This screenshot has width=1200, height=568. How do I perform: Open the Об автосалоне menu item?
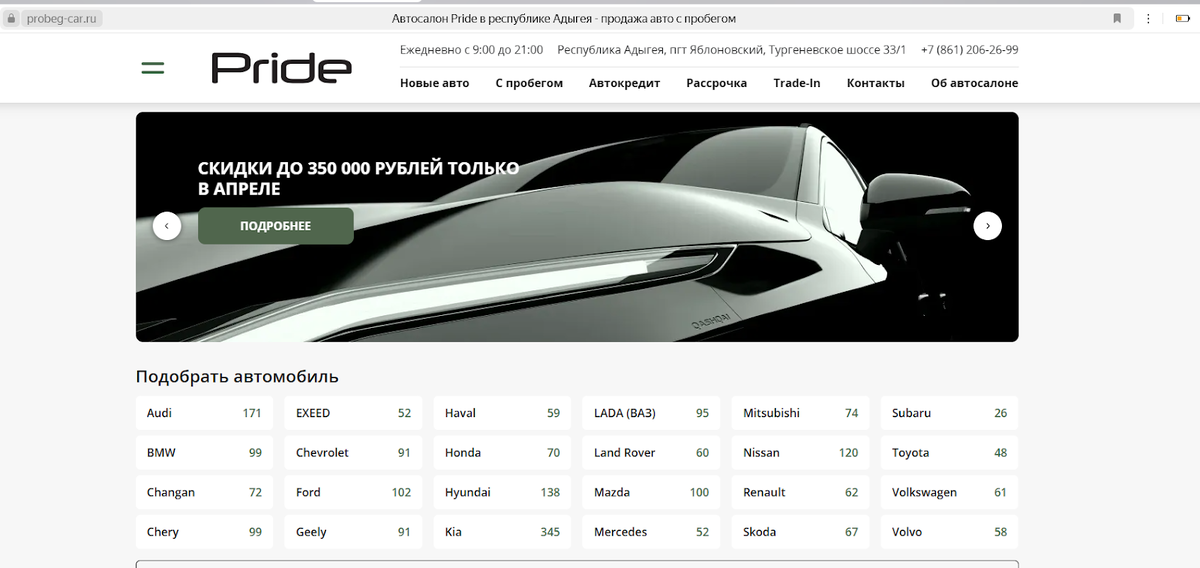974,83
